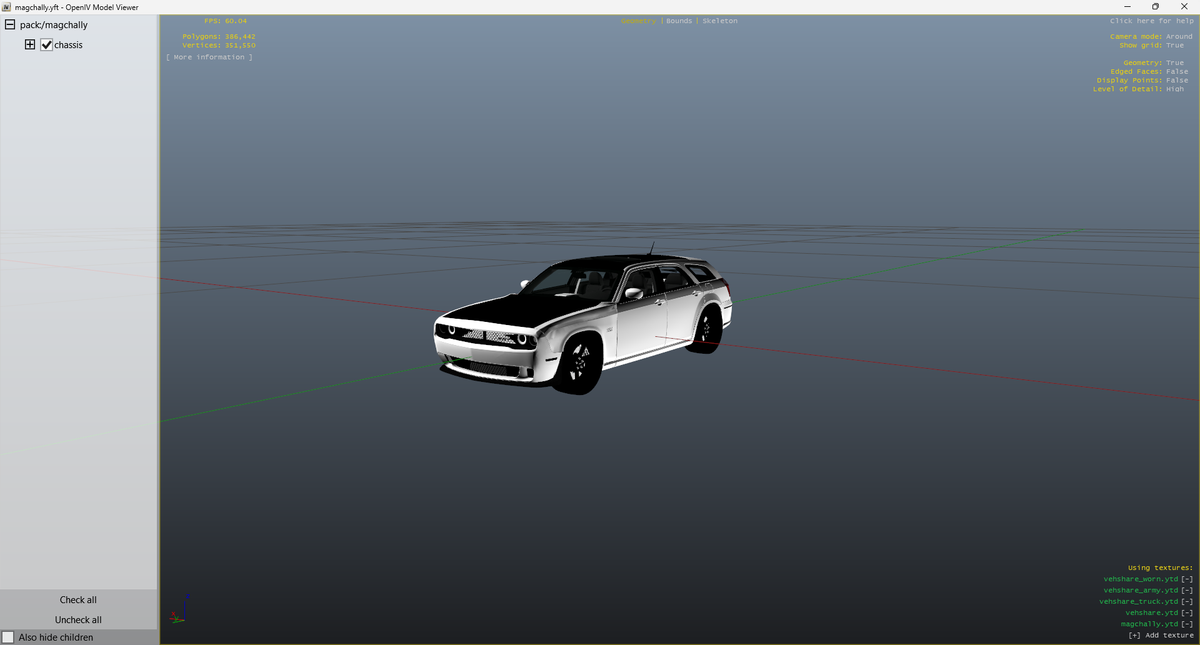Remove vehshare_army.ytd via its [-] icon
Image resolution: width=1200 pixels, height=645 pixels.
tap(1187, 590)
